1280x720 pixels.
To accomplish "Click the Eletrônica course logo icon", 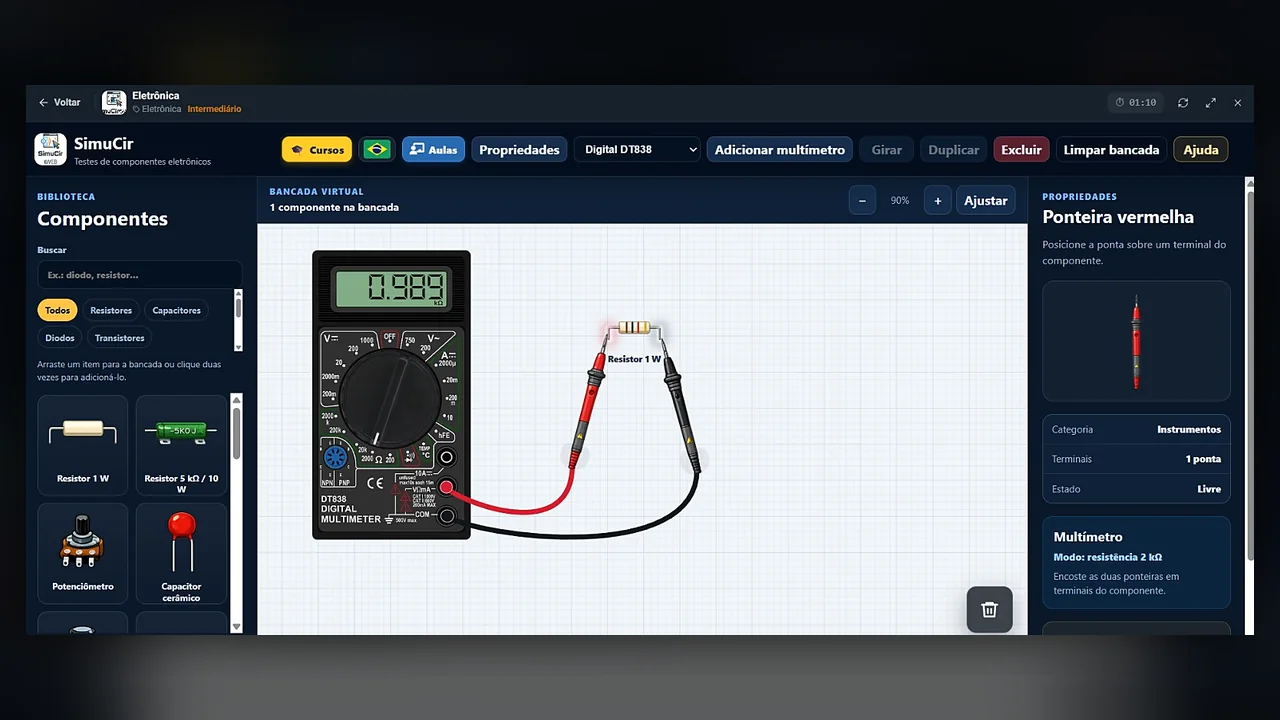I will pos(114,102).
